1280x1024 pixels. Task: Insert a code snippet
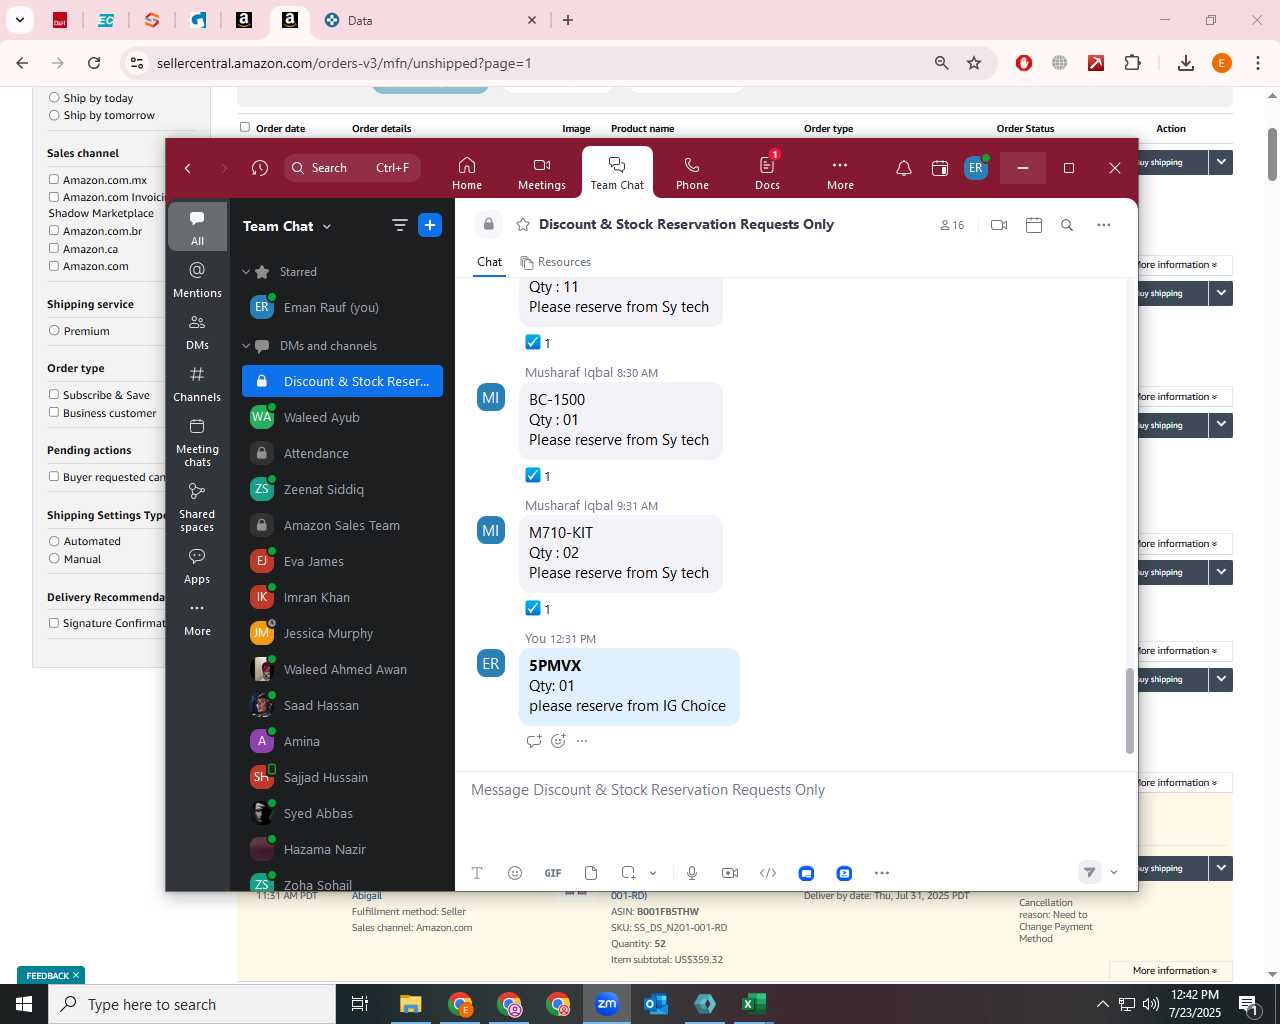coord(768,873)
